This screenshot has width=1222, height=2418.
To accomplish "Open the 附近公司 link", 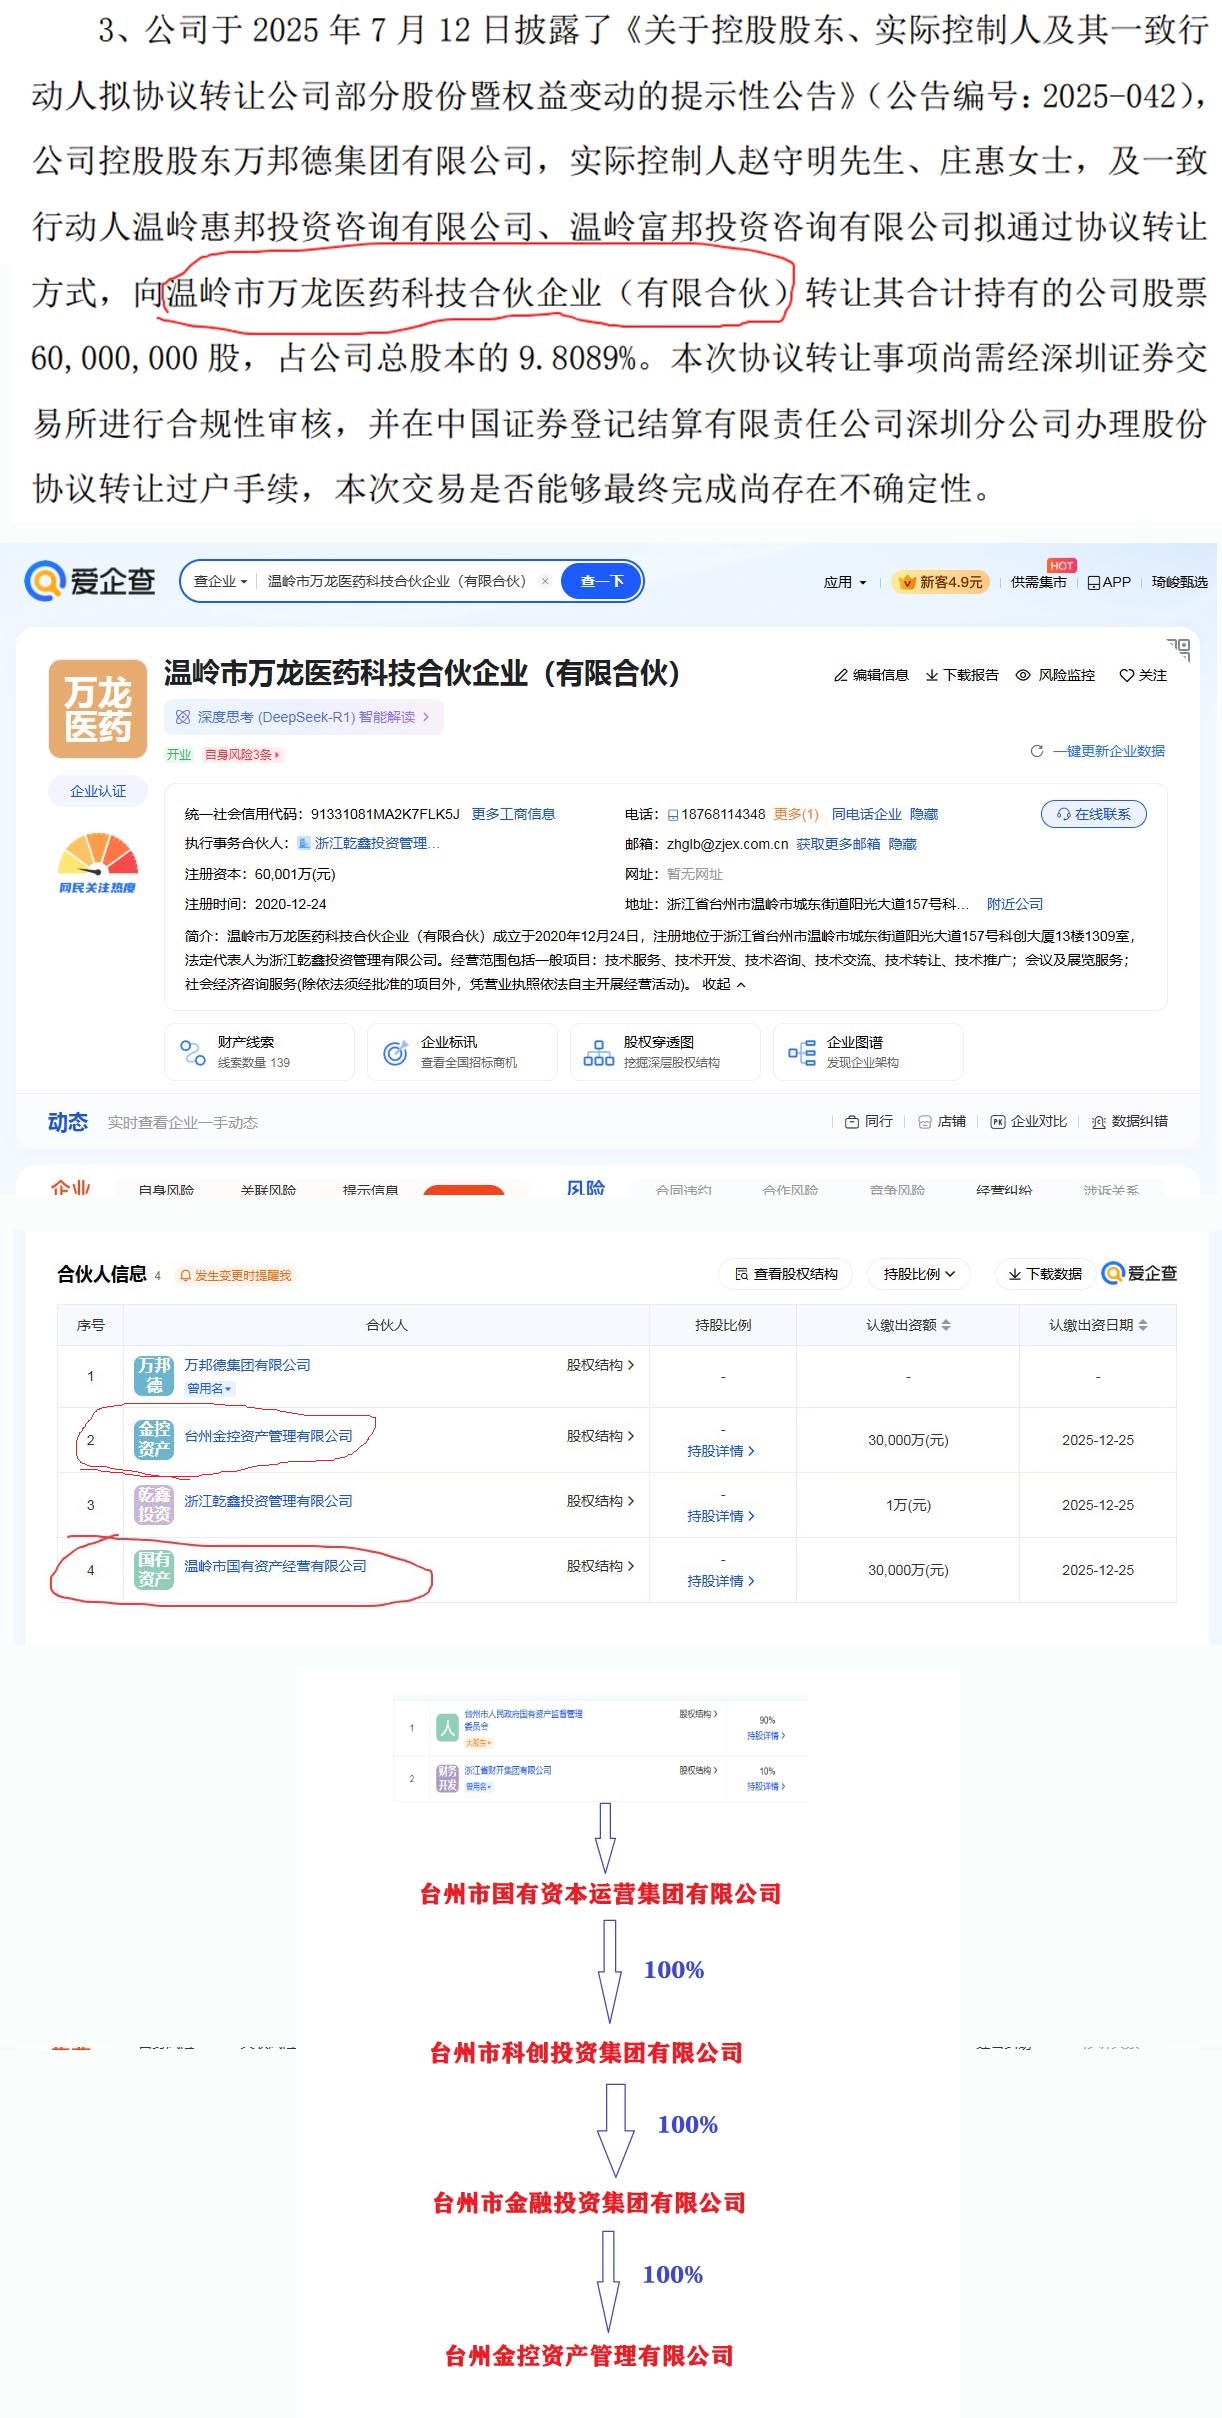I will 1014,904.
